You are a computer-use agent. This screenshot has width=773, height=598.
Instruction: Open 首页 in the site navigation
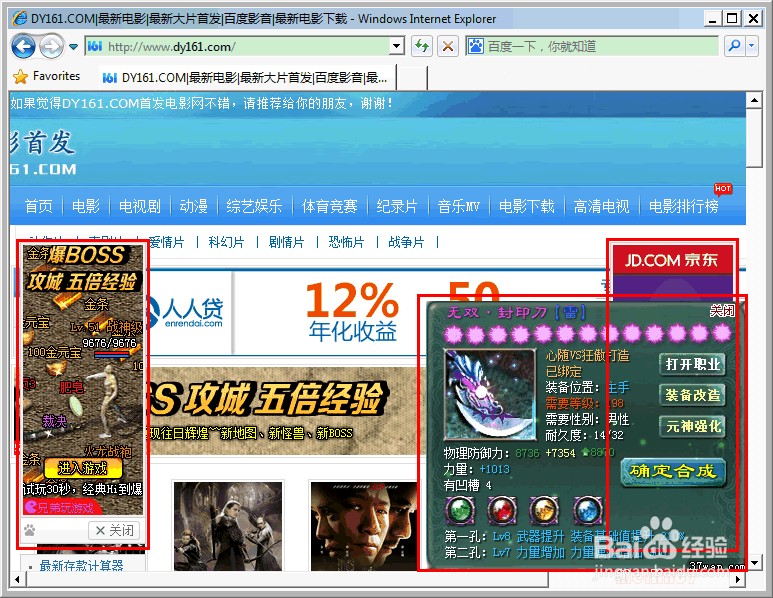[38, 206]
